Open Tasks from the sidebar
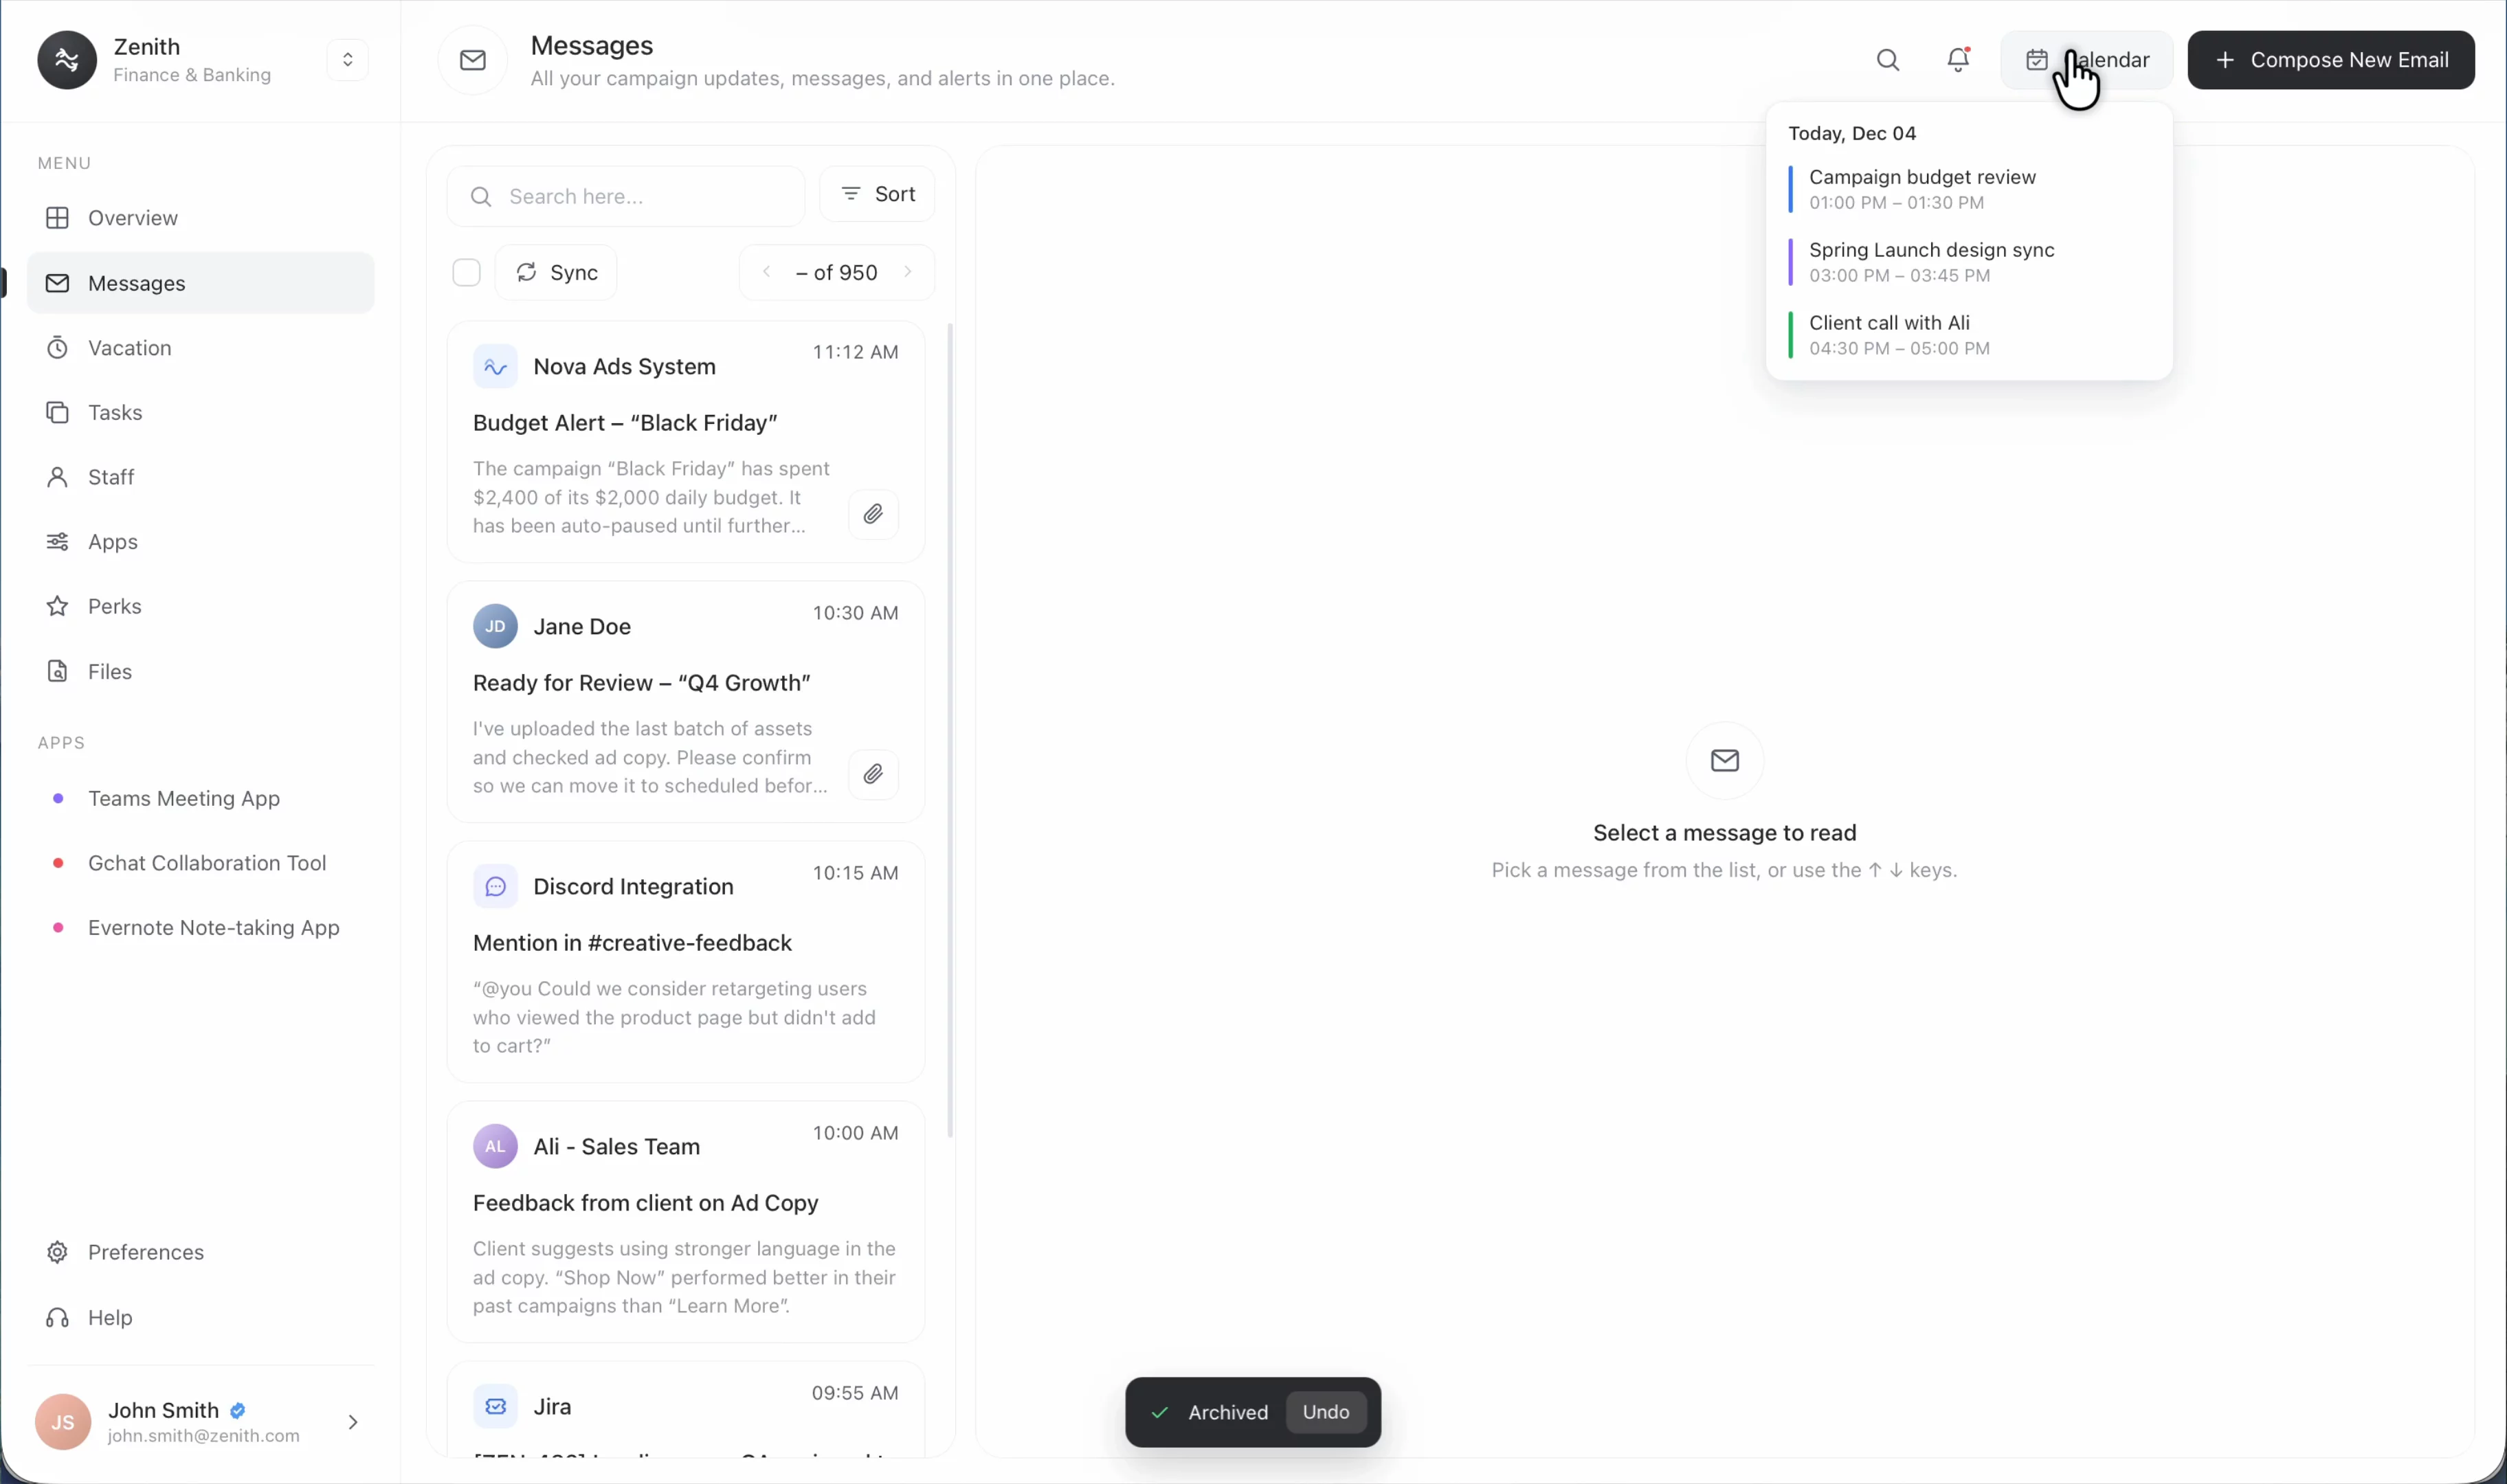 pos(200,412)
